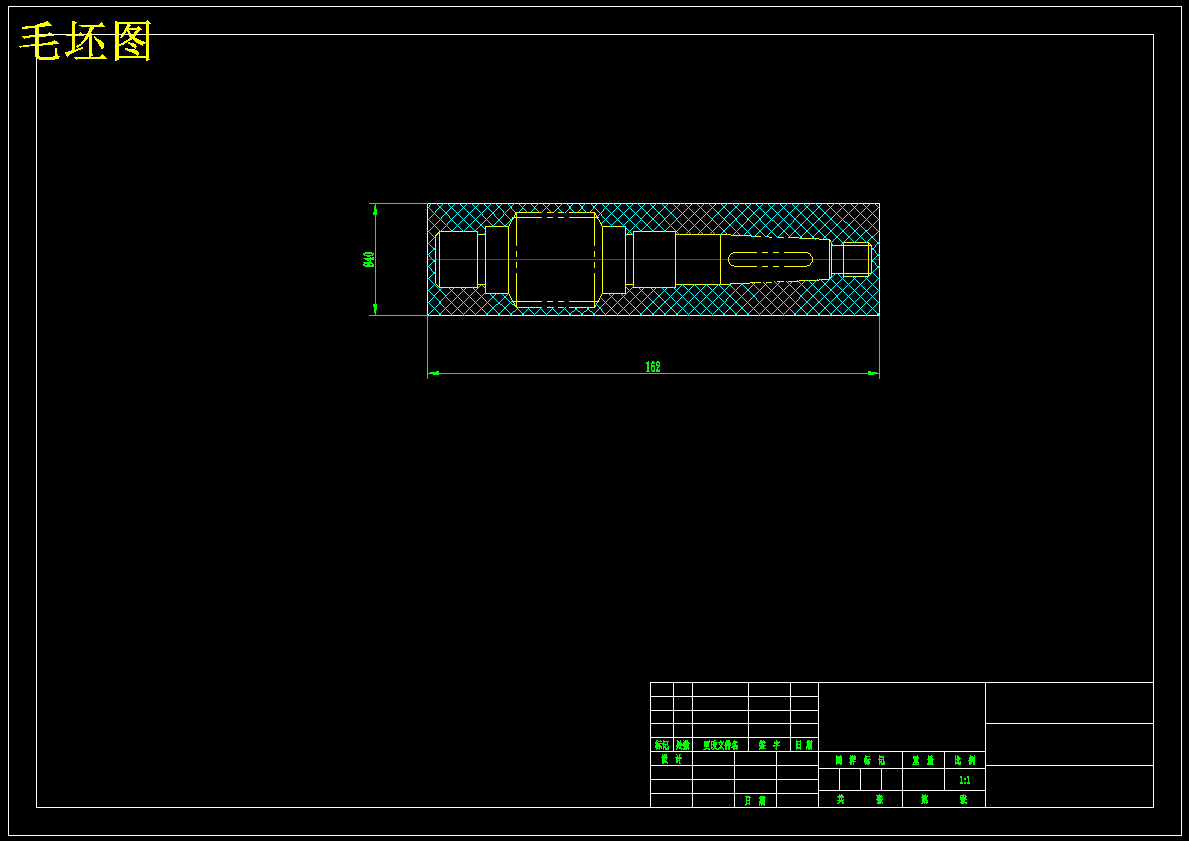This screenshot has height=841, width=1189.
Task: Click the 比例 title block header
Action: tap(965, 760)
